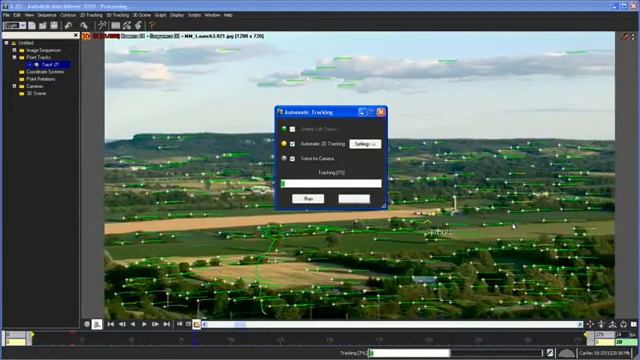Open the 3D Tracking menu
Image resolution: width=640 pixels, height=360 pixels.
[118, 15]
